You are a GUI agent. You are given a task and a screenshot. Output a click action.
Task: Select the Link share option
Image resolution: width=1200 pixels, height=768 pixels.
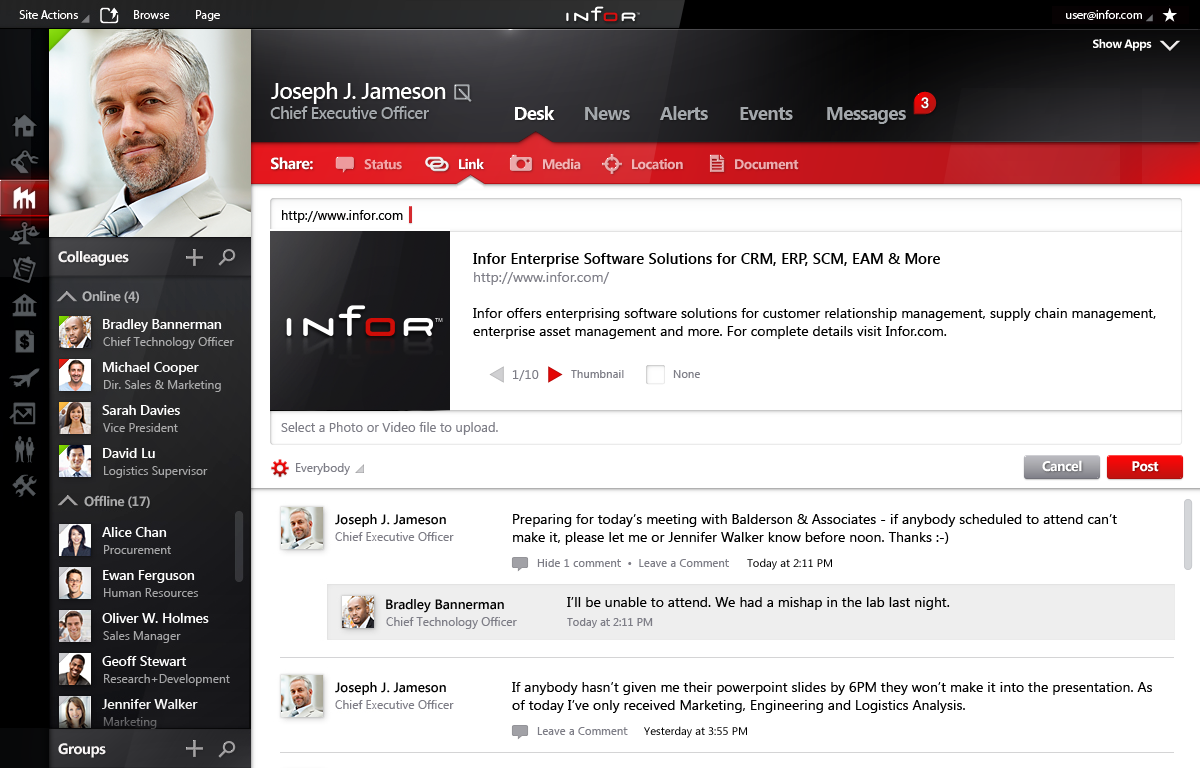[455, 164]
